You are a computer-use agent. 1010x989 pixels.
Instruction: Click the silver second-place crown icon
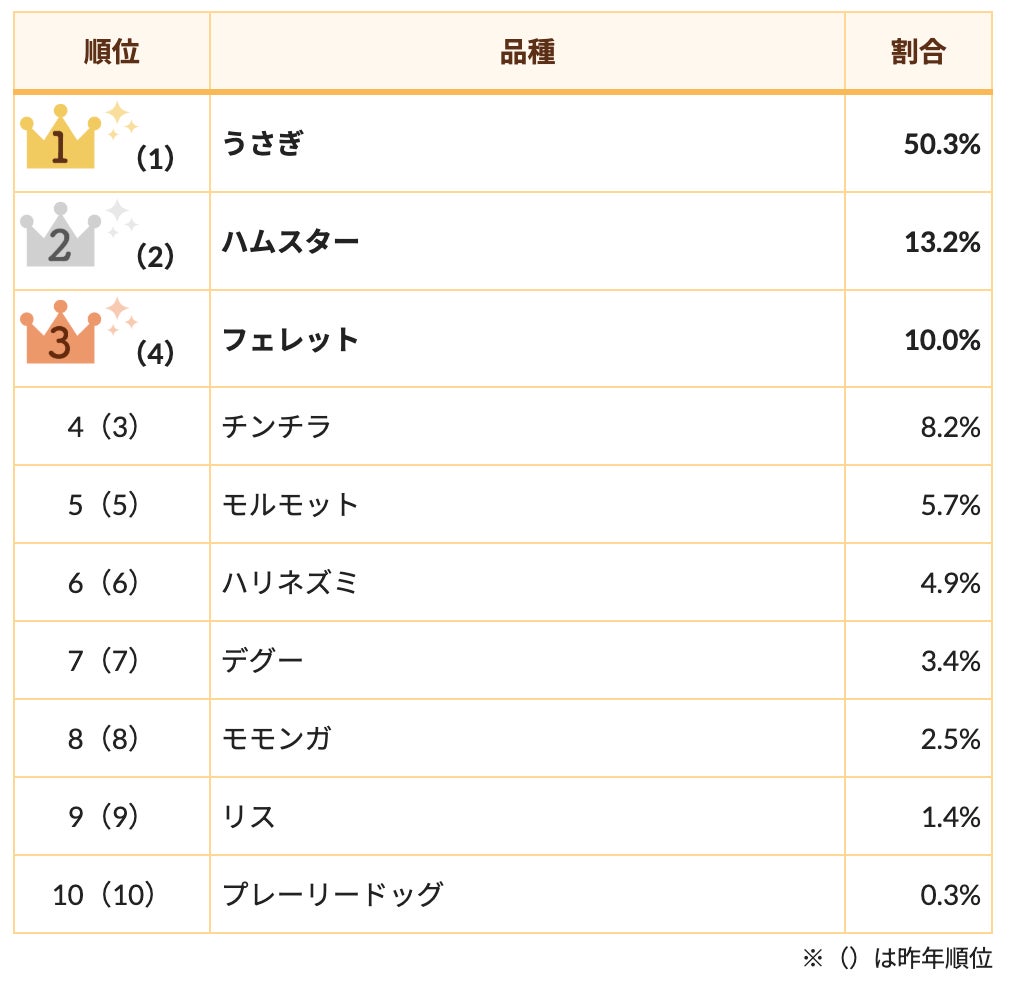point(60,239)
